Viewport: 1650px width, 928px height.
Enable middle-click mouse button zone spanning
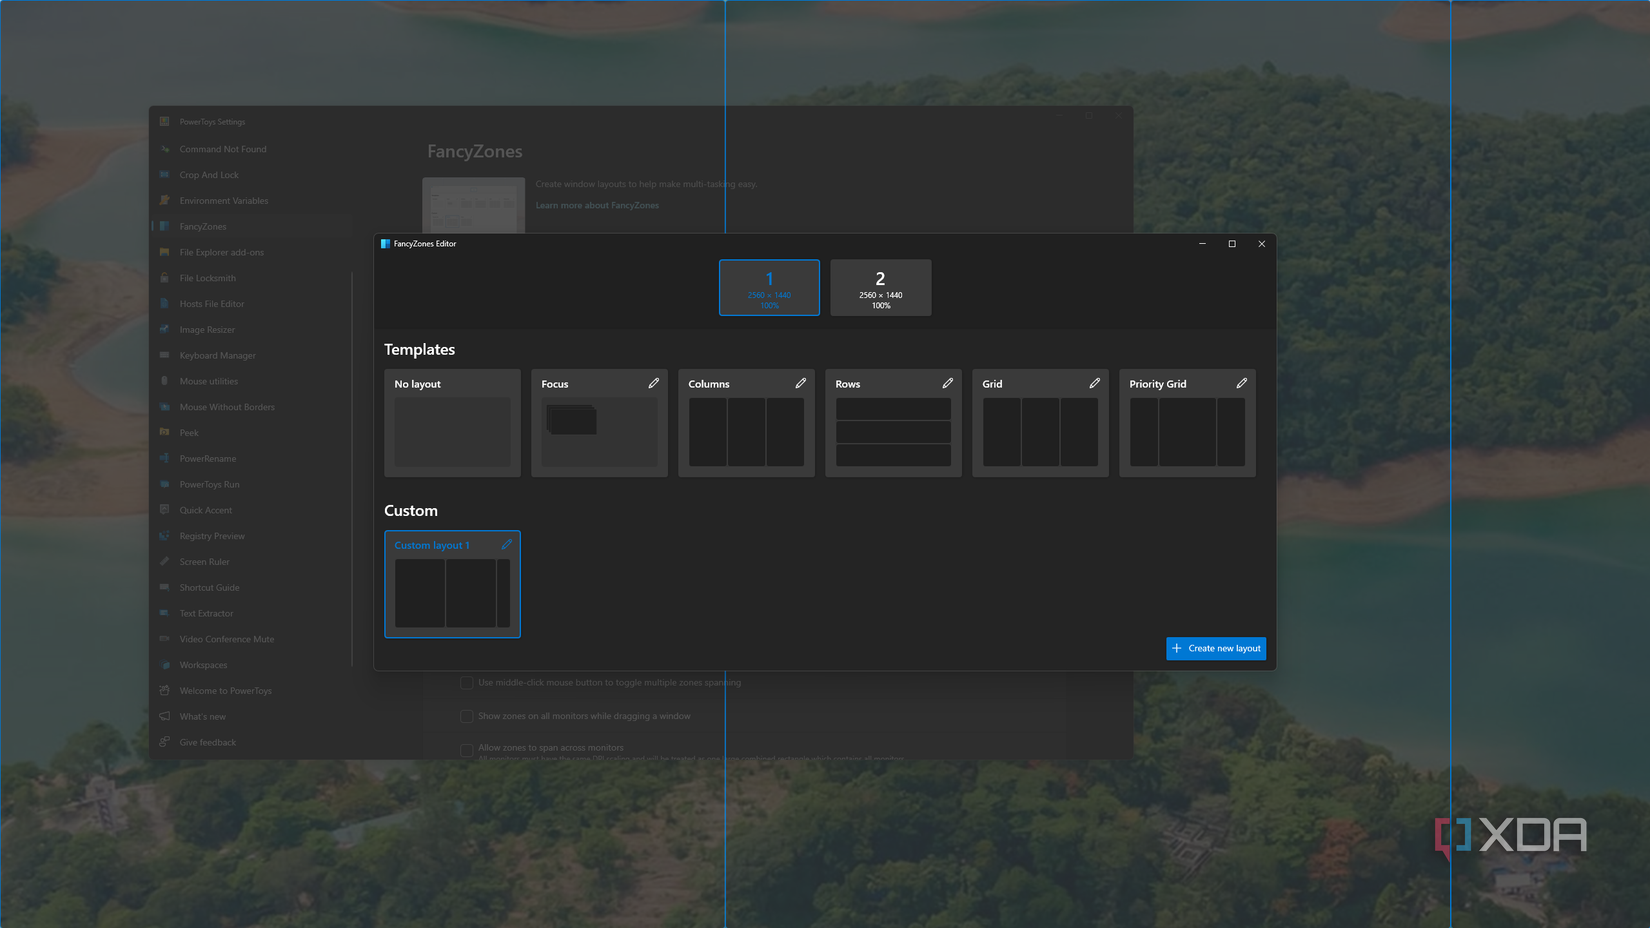(467, 682)
